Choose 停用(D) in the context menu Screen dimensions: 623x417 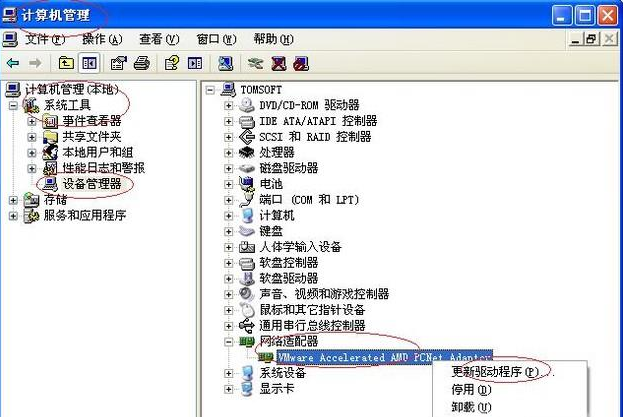click(x=471, y=390)
